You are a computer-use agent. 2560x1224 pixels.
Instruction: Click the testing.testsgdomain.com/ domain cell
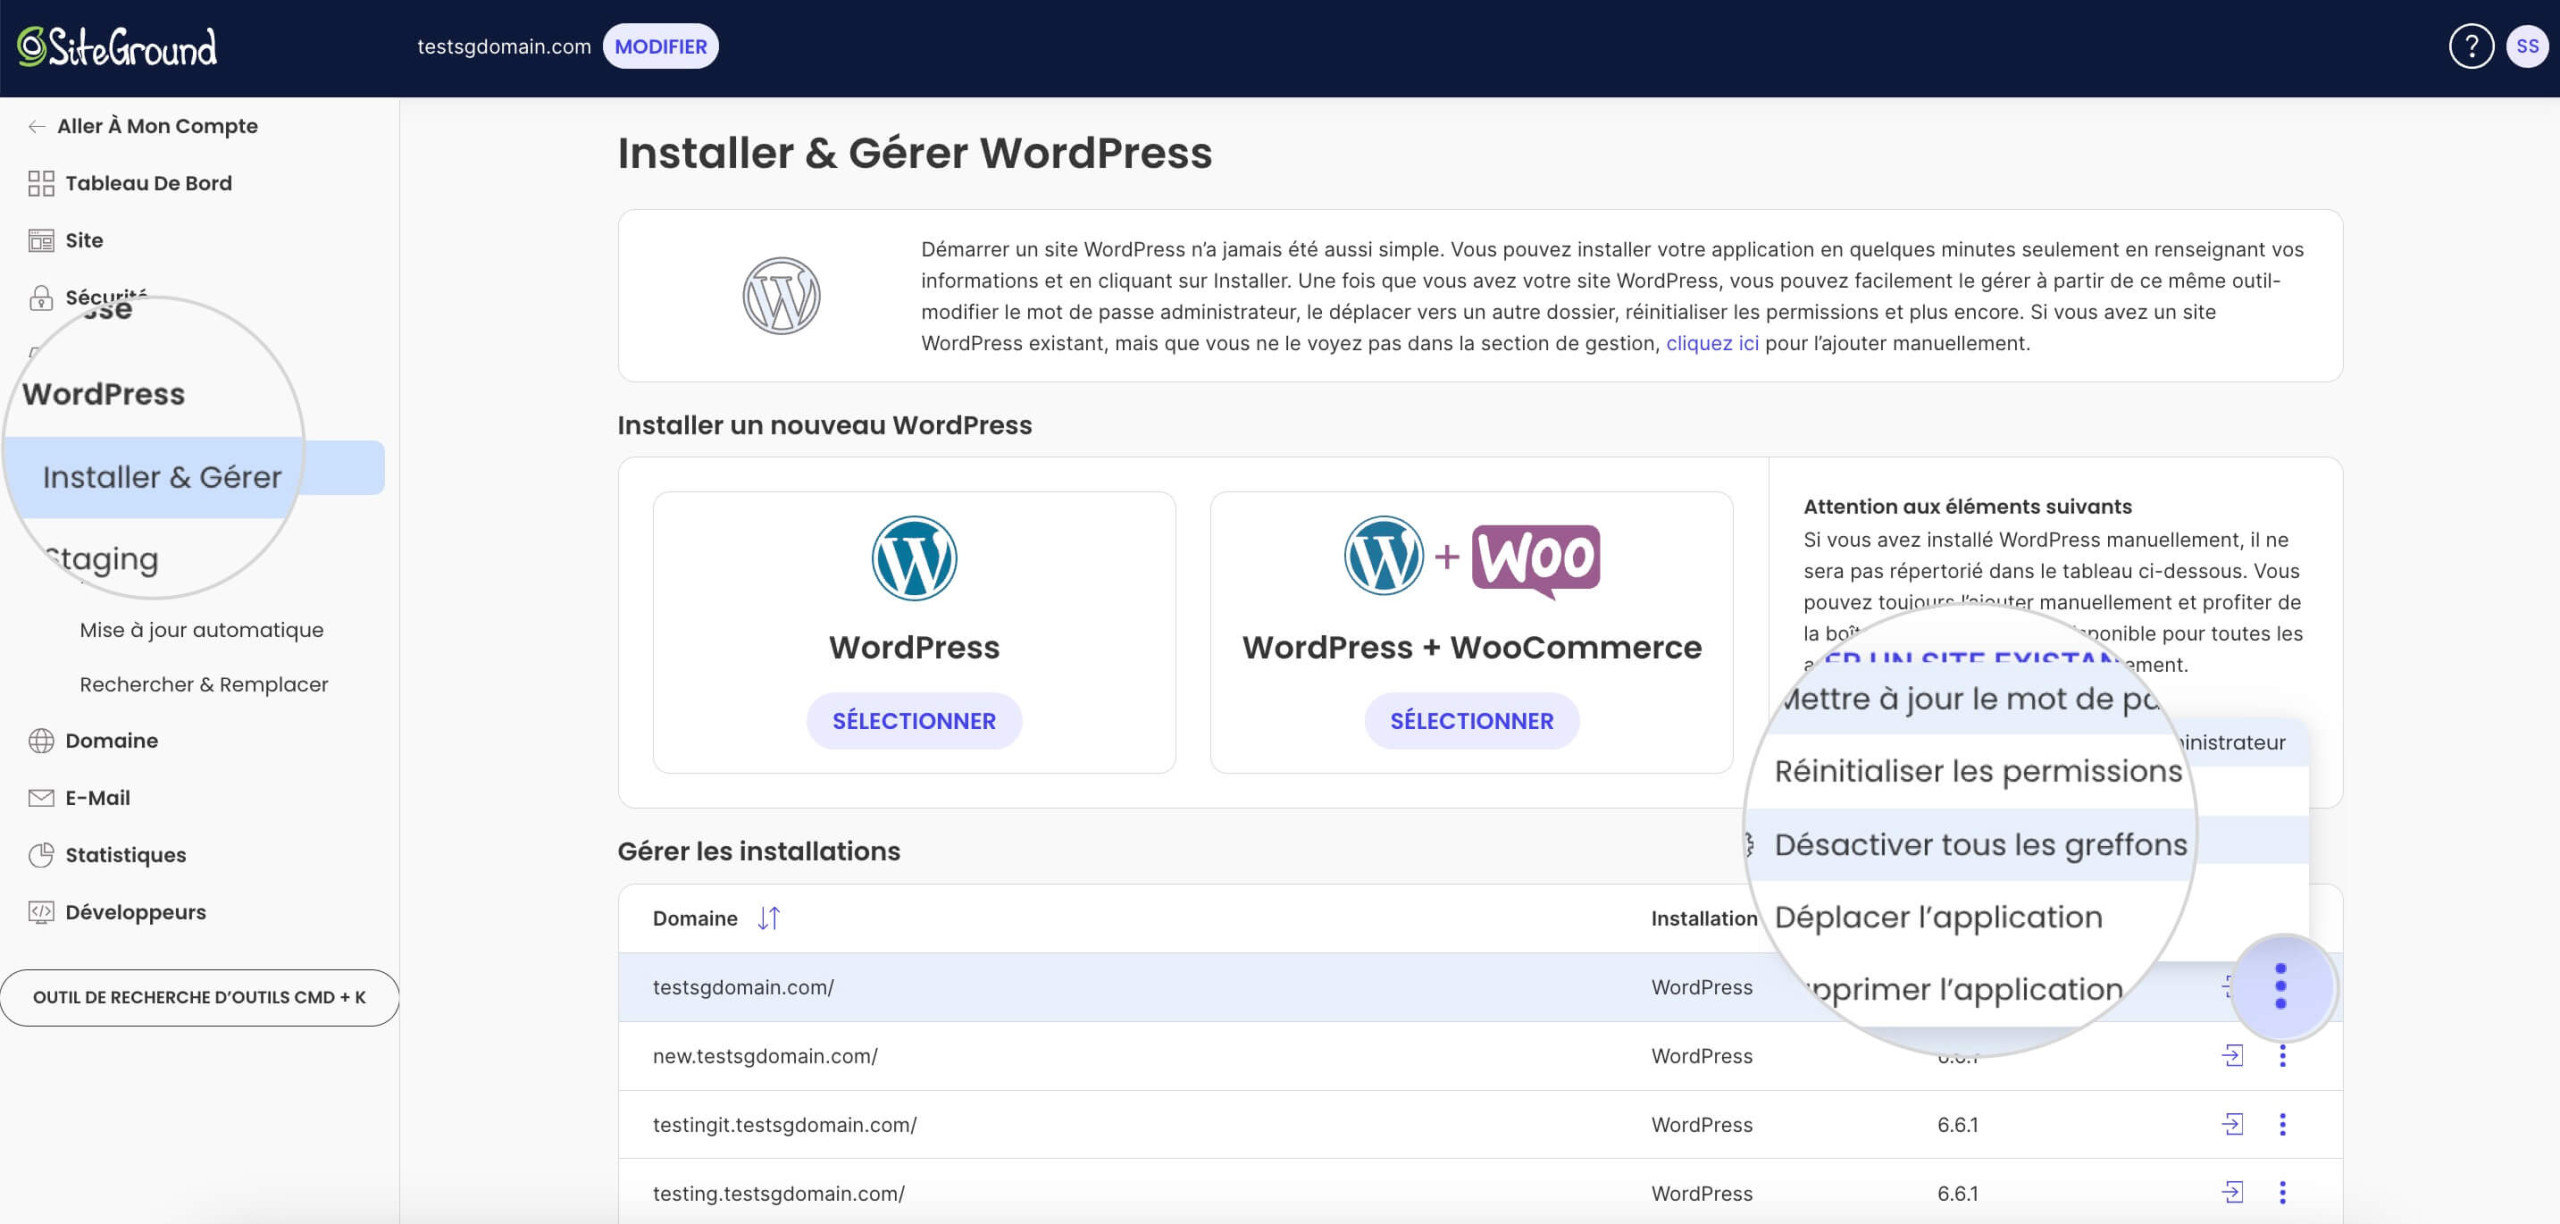coord(778,1193)
